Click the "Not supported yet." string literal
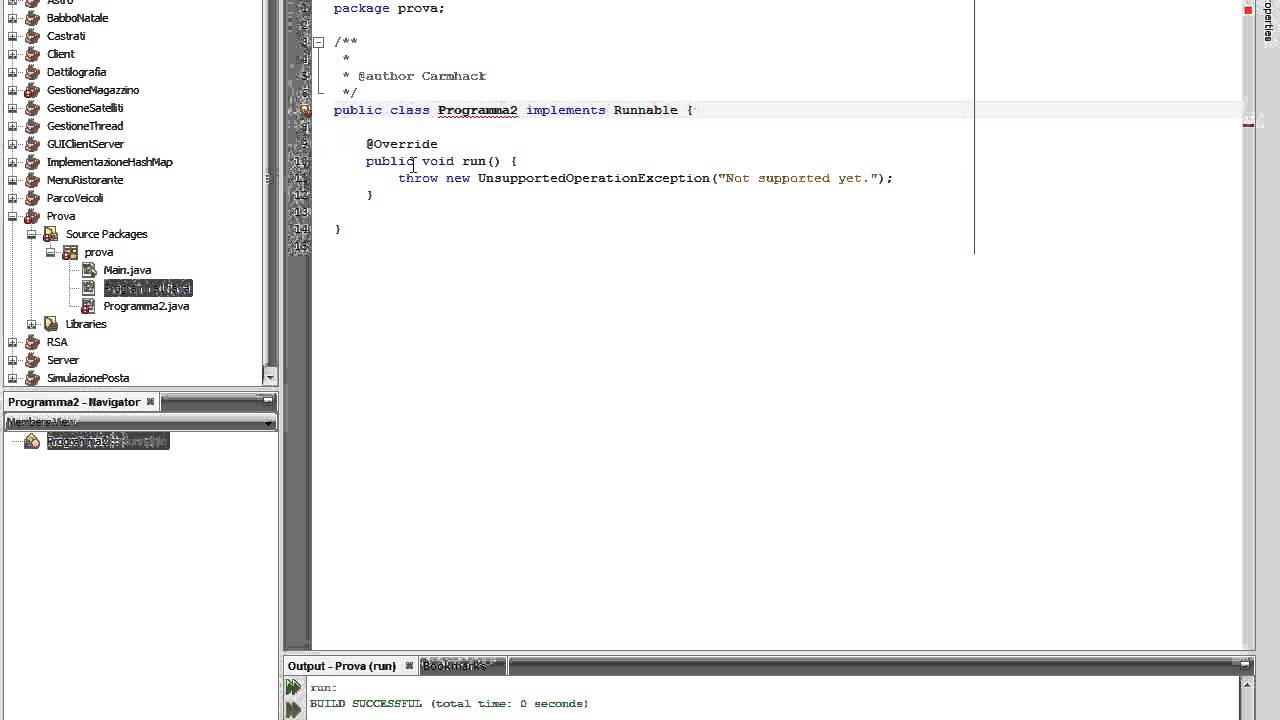1280x720 pixels. tap(798, 178)
